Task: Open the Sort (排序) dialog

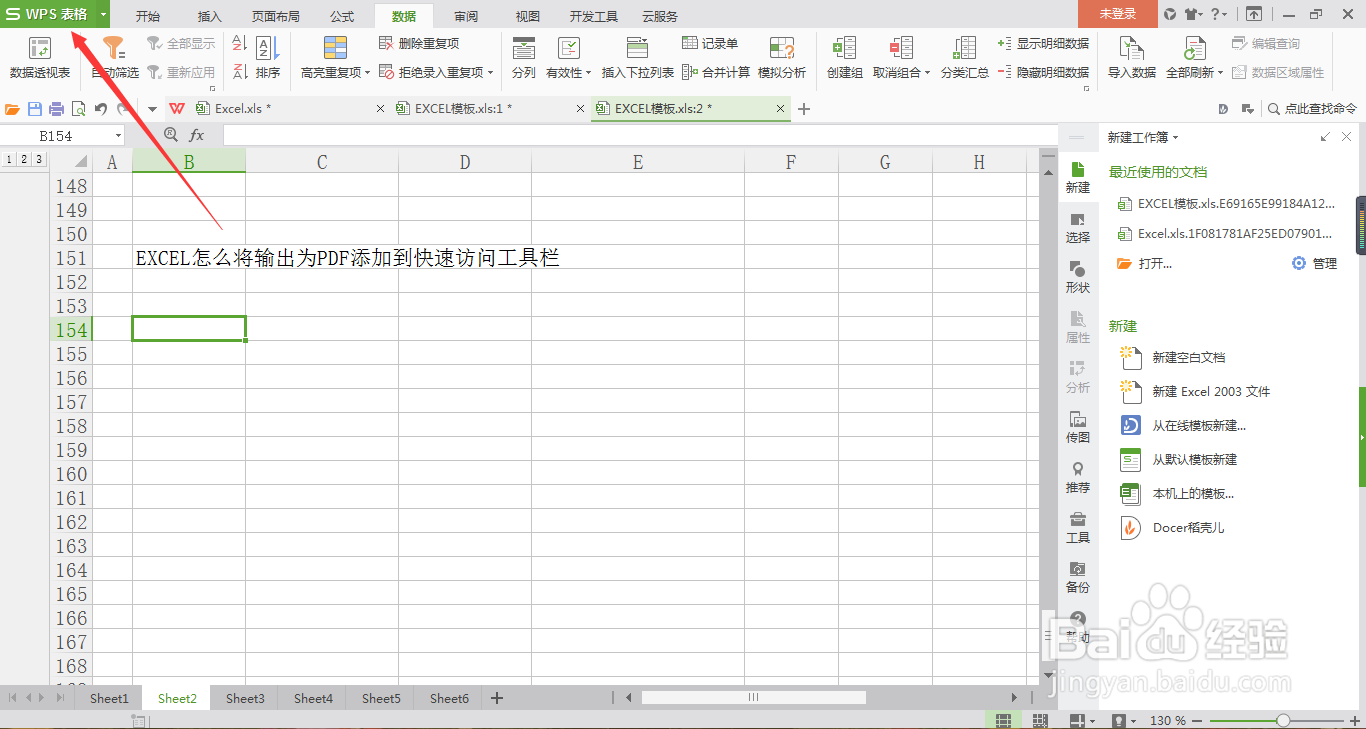Action: click(267, 58)
